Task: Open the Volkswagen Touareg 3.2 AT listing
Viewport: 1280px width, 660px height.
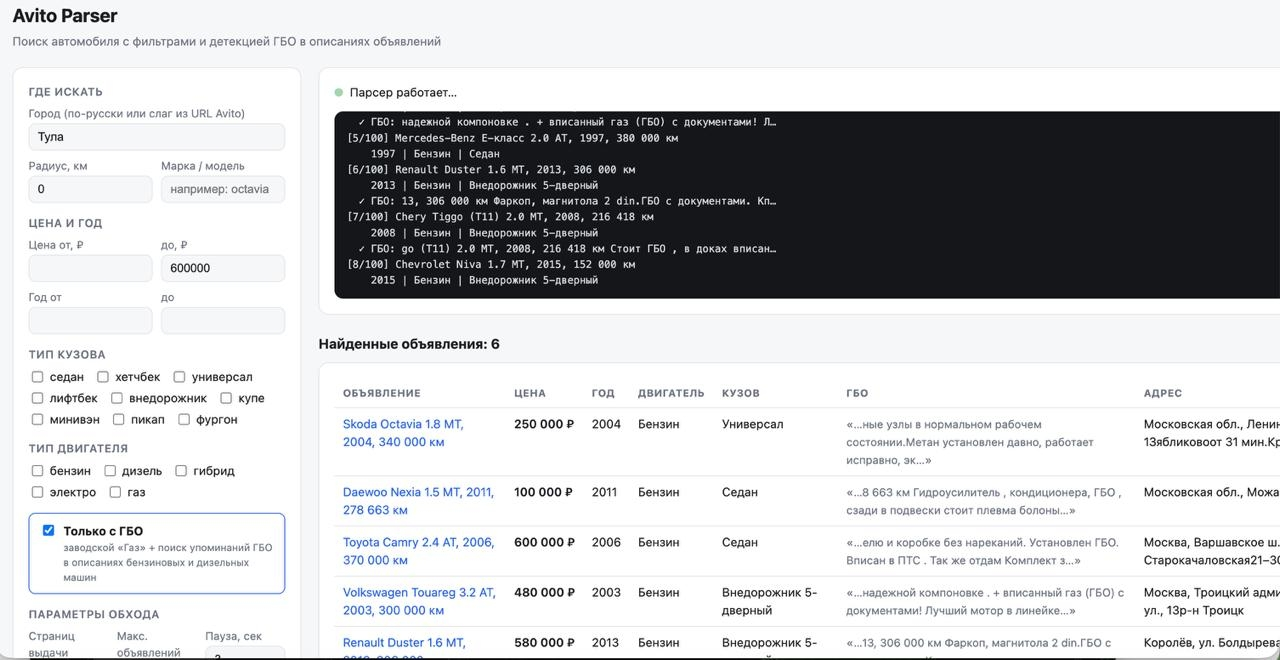Action: coord(419,601)
